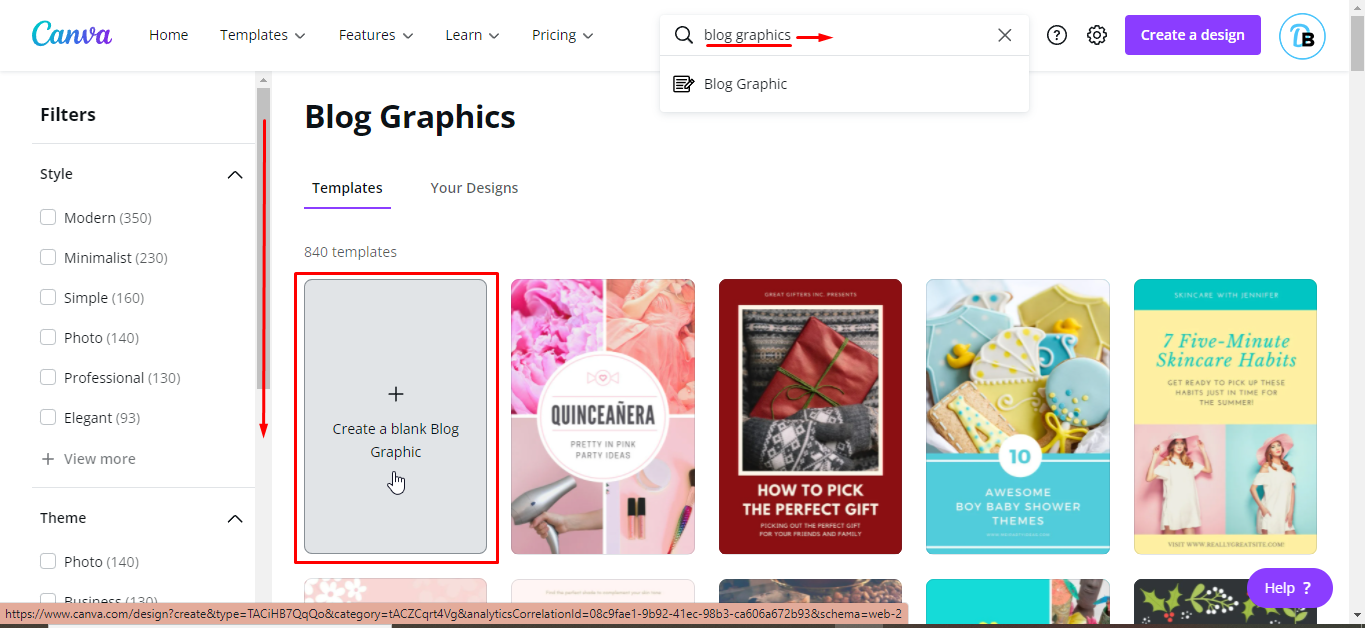Go to the Home page

point(168,35)
